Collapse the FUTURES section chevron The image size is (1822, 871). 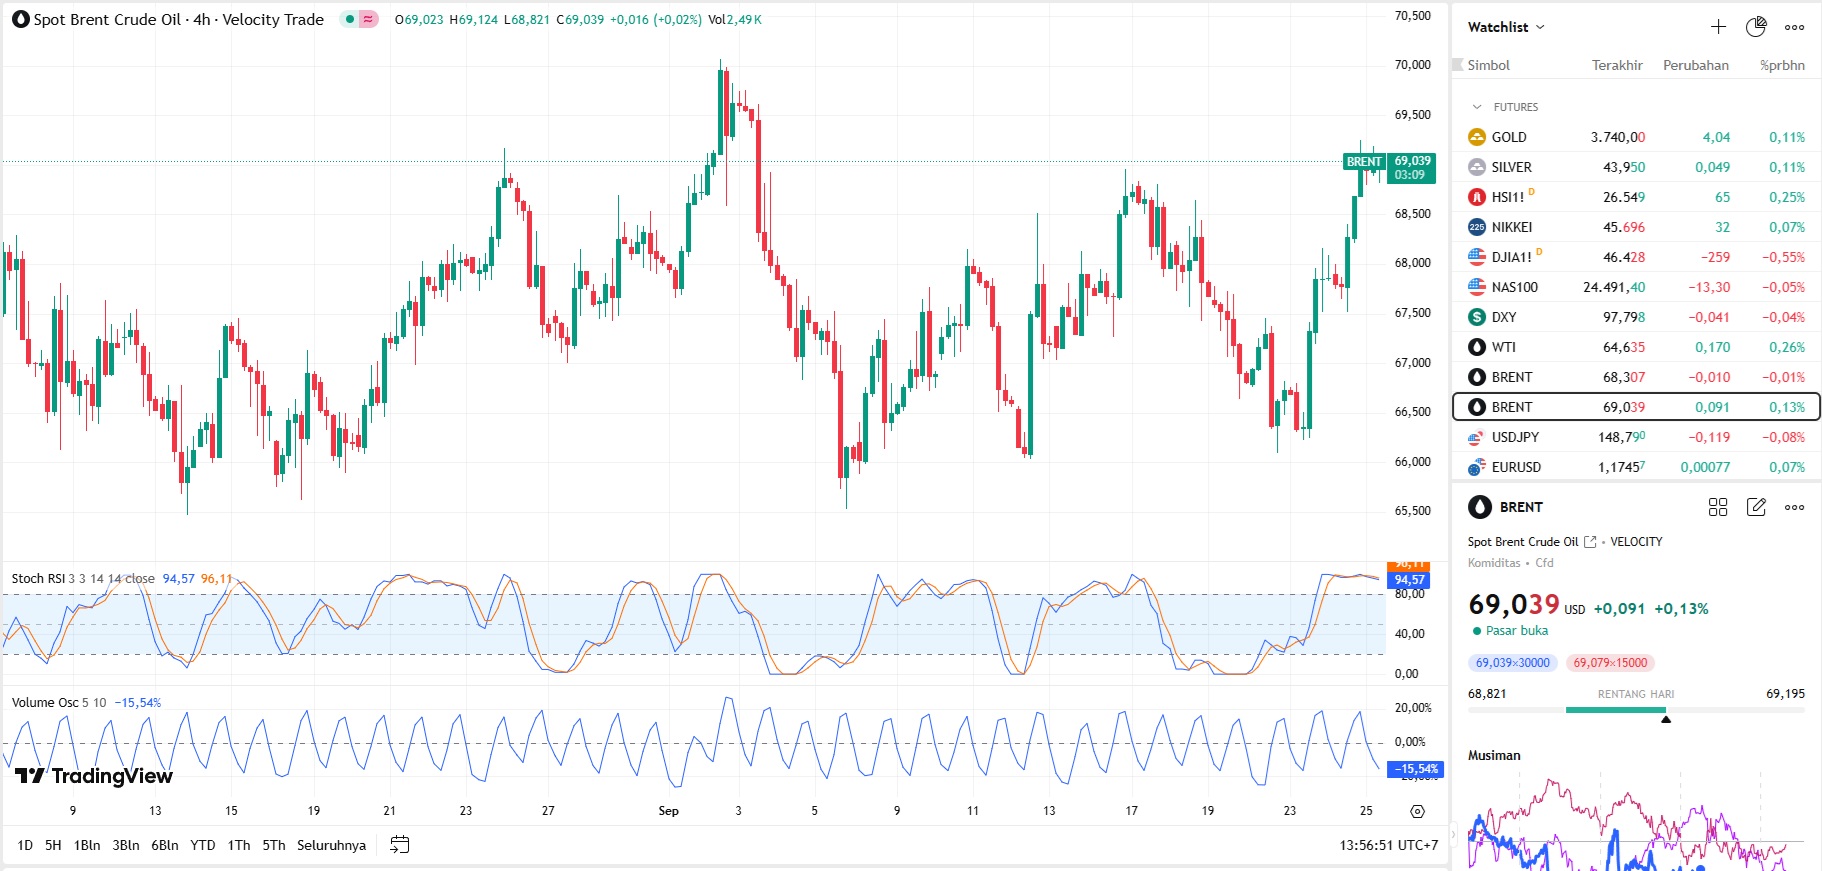pyautogui.click(x=1477, y=107)
